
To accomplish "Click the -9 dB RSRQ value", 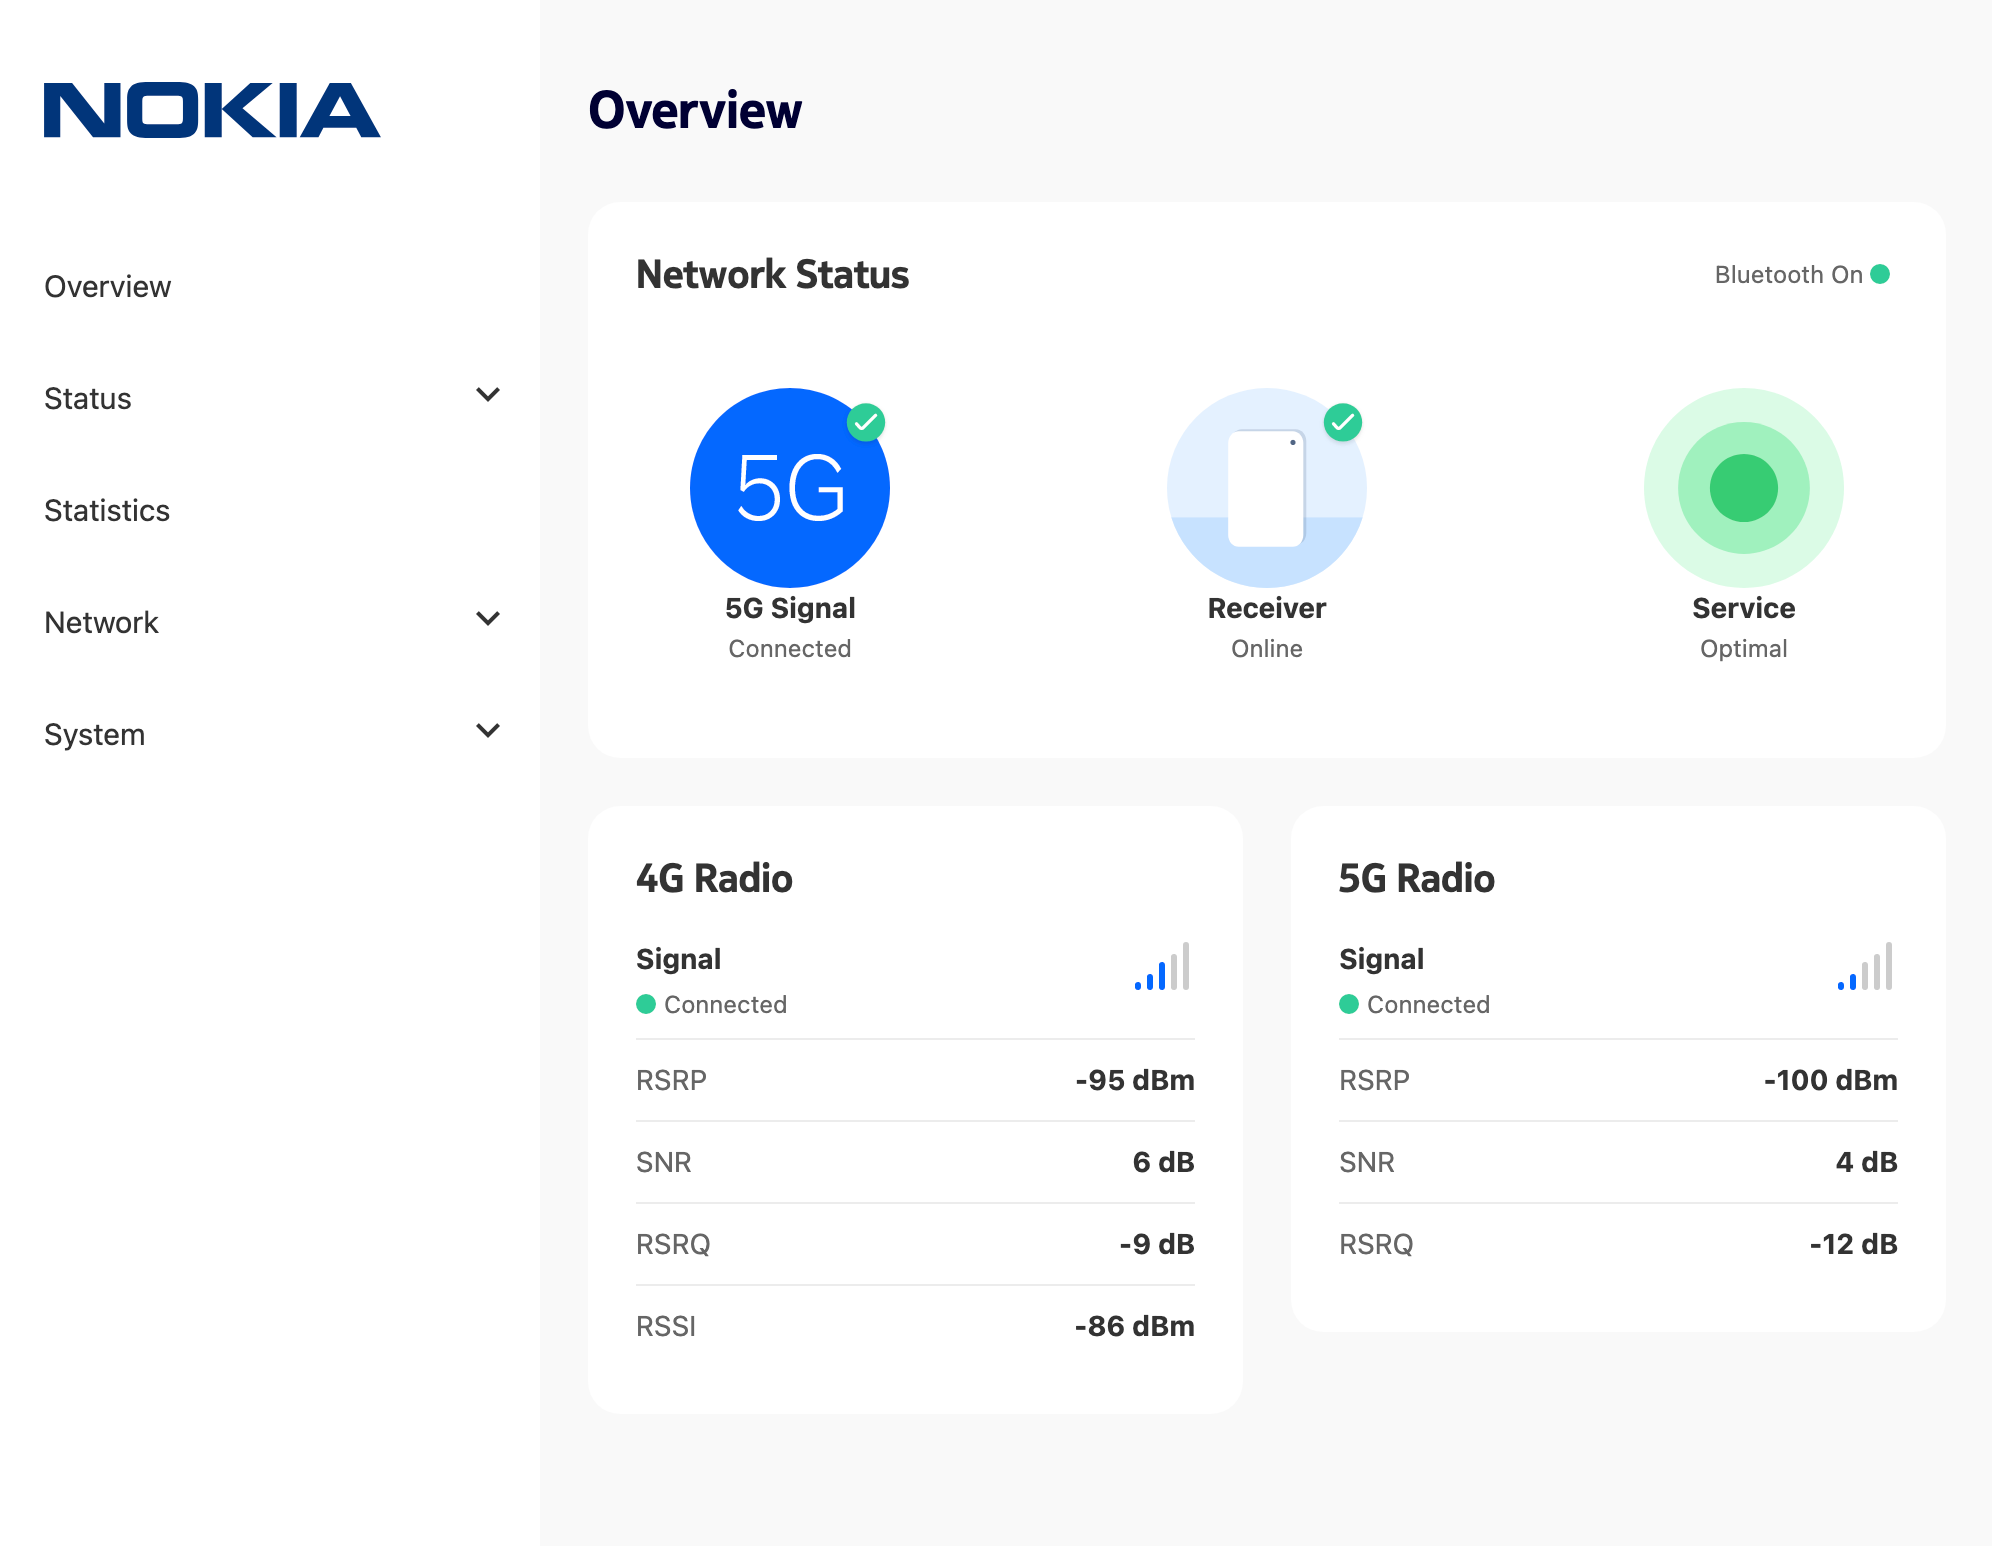I will coord(1157,1244).
